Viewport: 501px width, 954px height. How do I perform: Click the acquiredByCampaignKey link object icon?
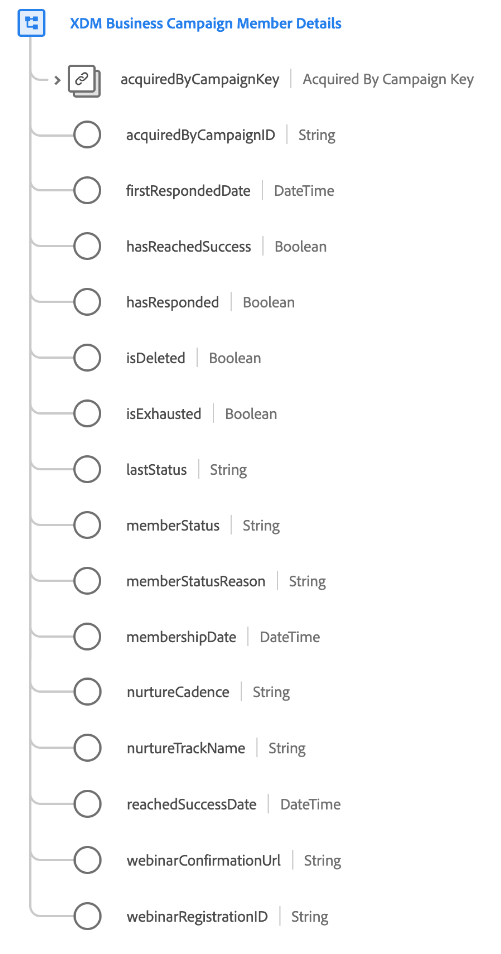coord(84,80)
